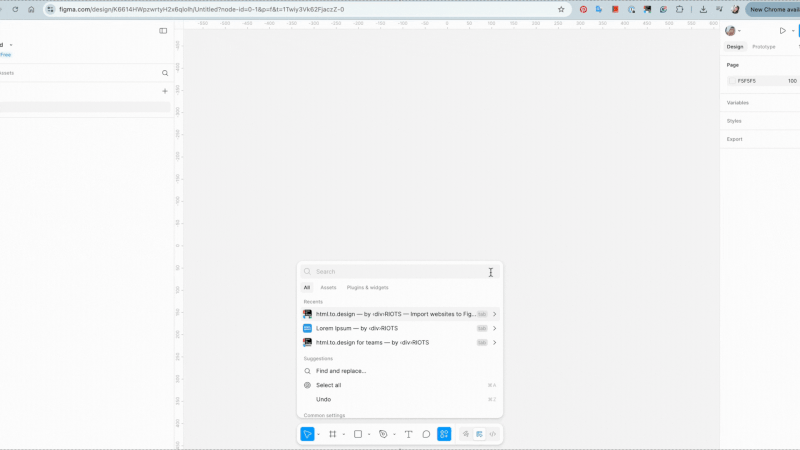Expand submenu arrow for Lorem Ipsum
The width and height of the screenshot is (800, 450).
click(494, 329)
